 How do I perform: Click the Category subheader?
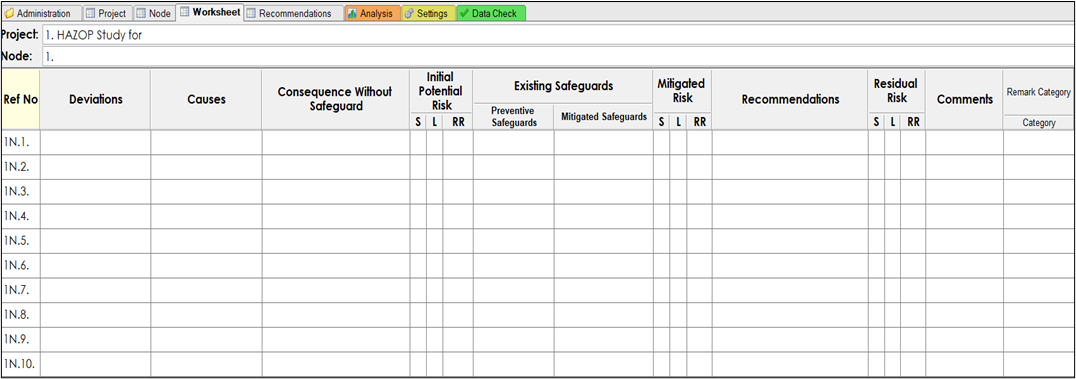(1039, 123)
